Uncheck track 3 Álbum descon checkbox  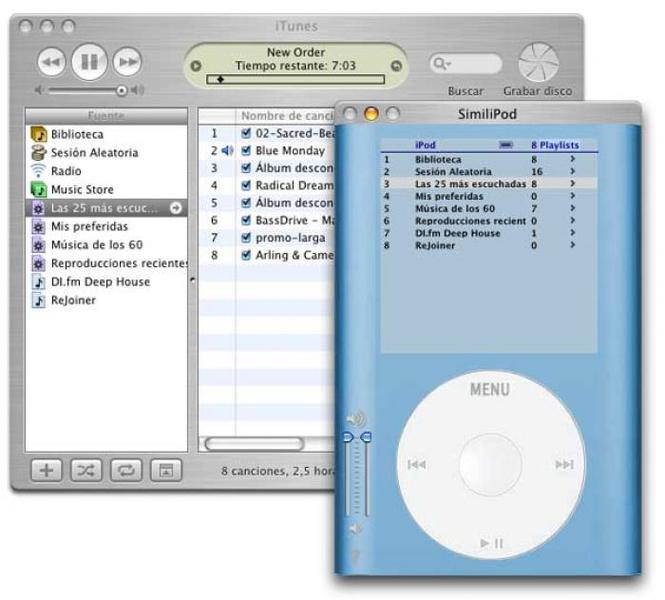(246, 168)
